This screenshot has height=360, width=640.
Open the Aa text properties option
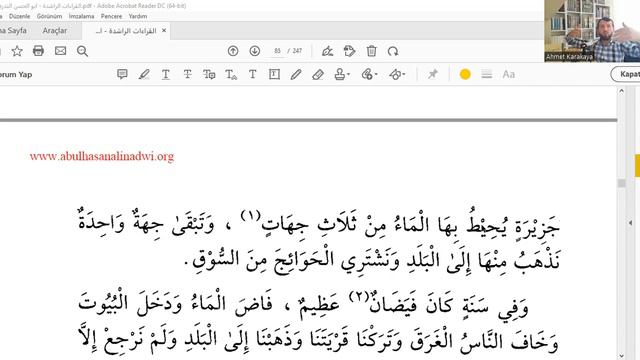pyautogui.click(x=509, y=74)
